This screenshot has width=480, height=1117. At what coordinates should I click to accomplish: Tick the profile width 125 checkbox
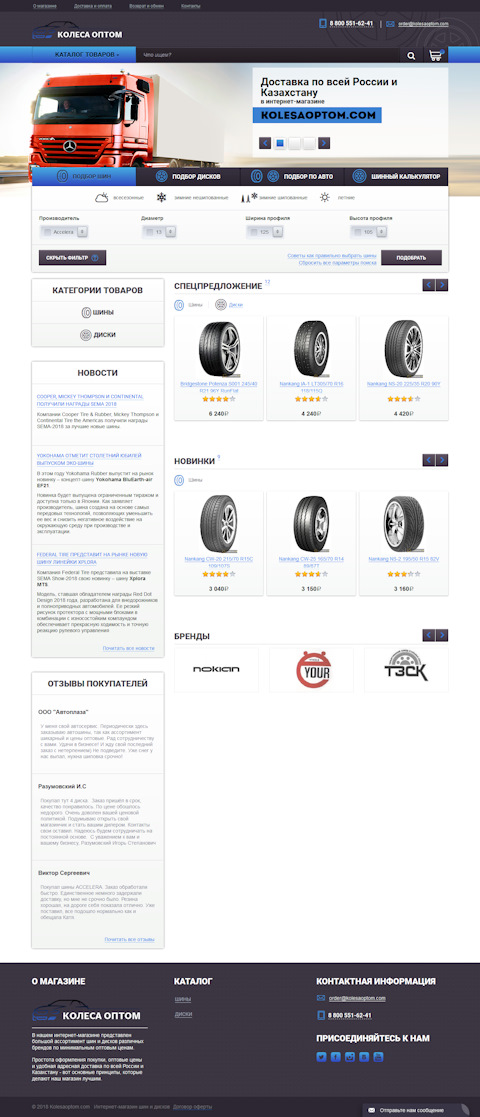click(x=254, y=232)
